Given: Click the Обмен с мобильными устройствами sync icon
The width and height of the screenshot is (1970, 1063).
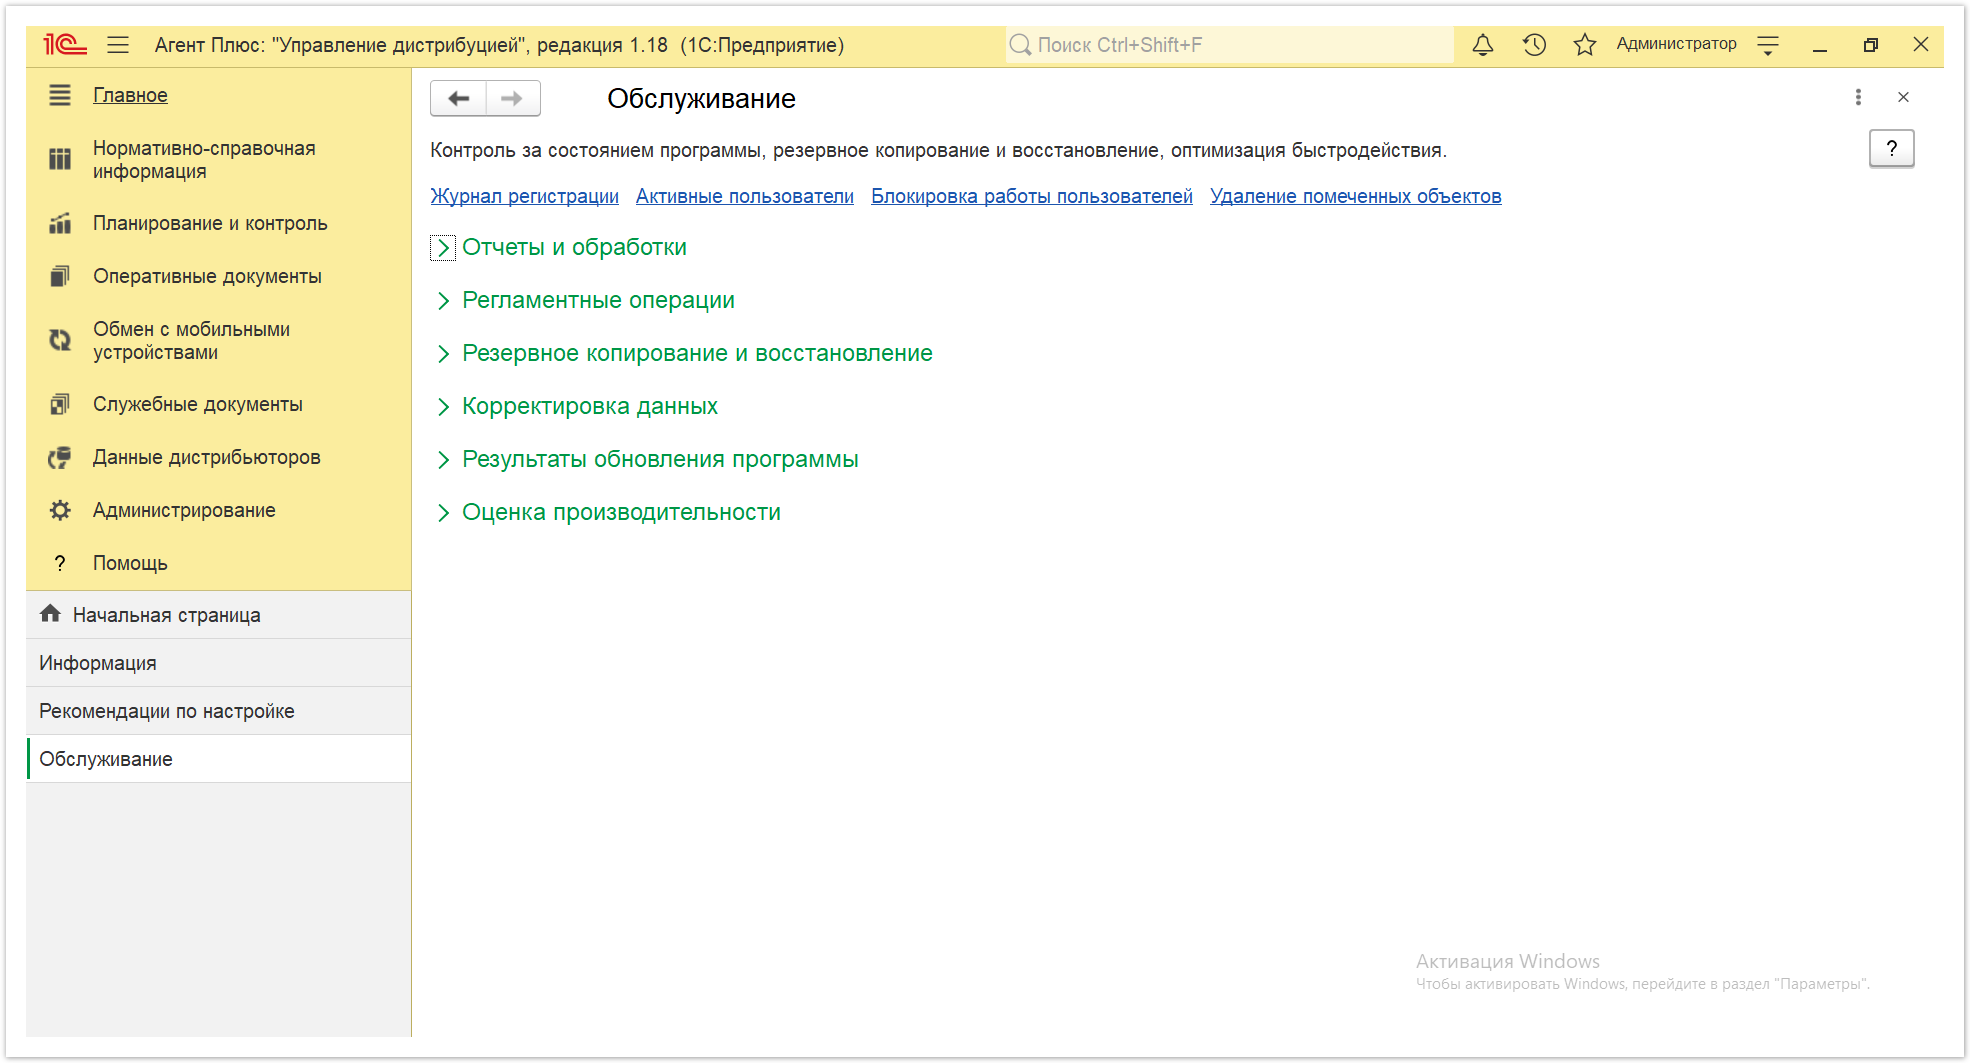Looking at the screenshot, I should coord(60,340).
